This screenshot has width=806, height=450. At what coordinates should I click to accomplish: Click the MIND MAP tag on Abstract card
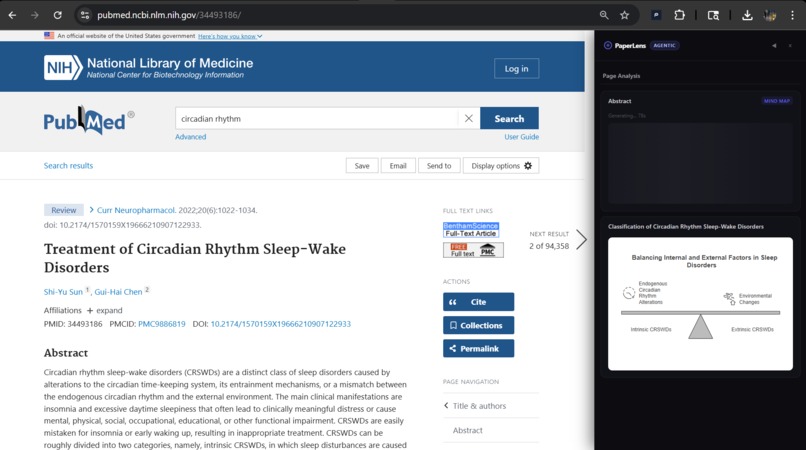pyautogui.click(x=777, y=101)
